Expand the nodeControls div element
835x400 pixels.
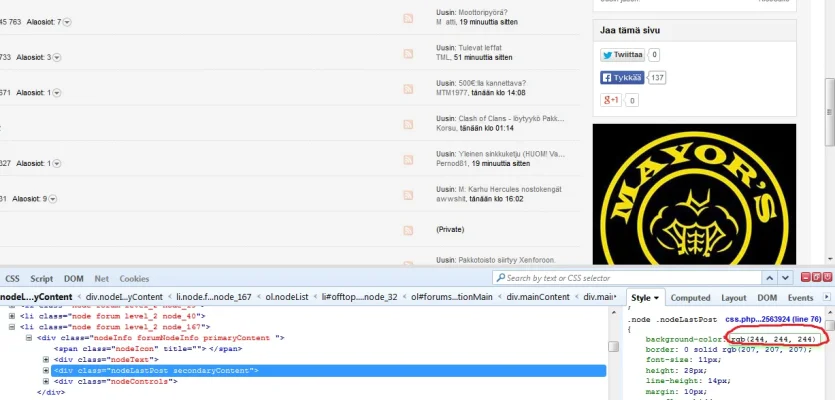[47, 382]
